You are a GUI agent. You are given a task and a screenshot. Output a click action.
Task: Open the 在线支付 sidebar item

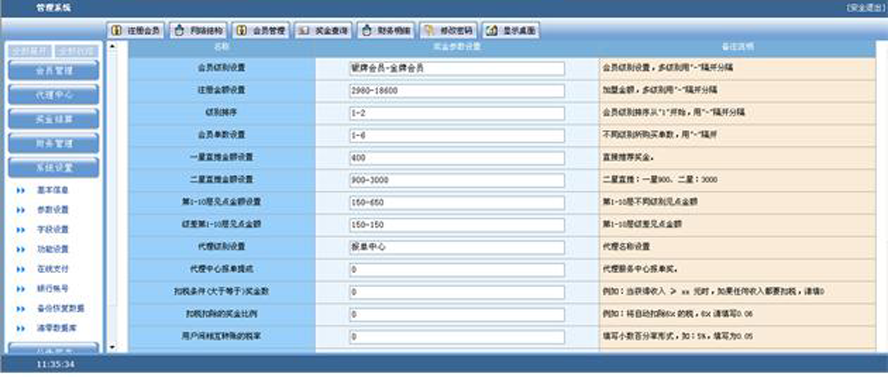pyautogui.click(x=53, y=269)
